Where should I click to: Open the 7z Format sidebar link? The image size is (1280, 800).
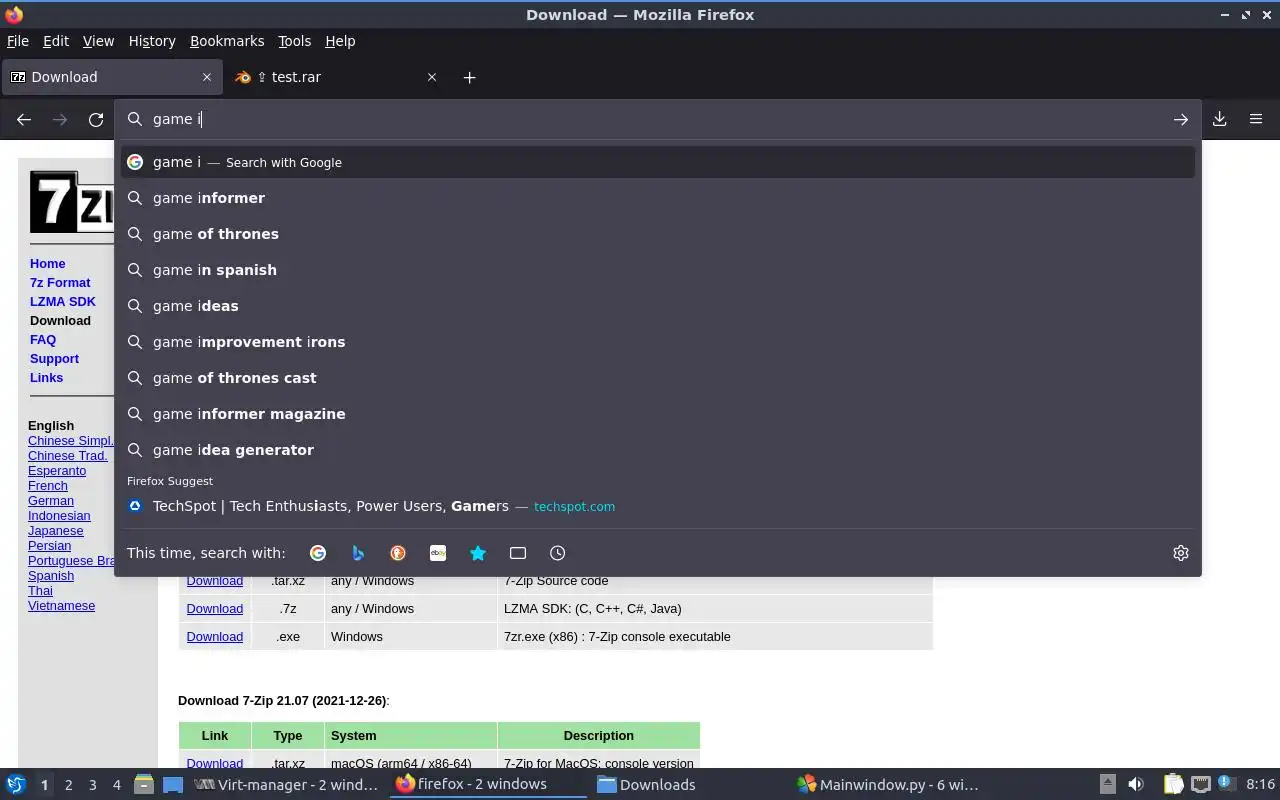tap(60, 283)
